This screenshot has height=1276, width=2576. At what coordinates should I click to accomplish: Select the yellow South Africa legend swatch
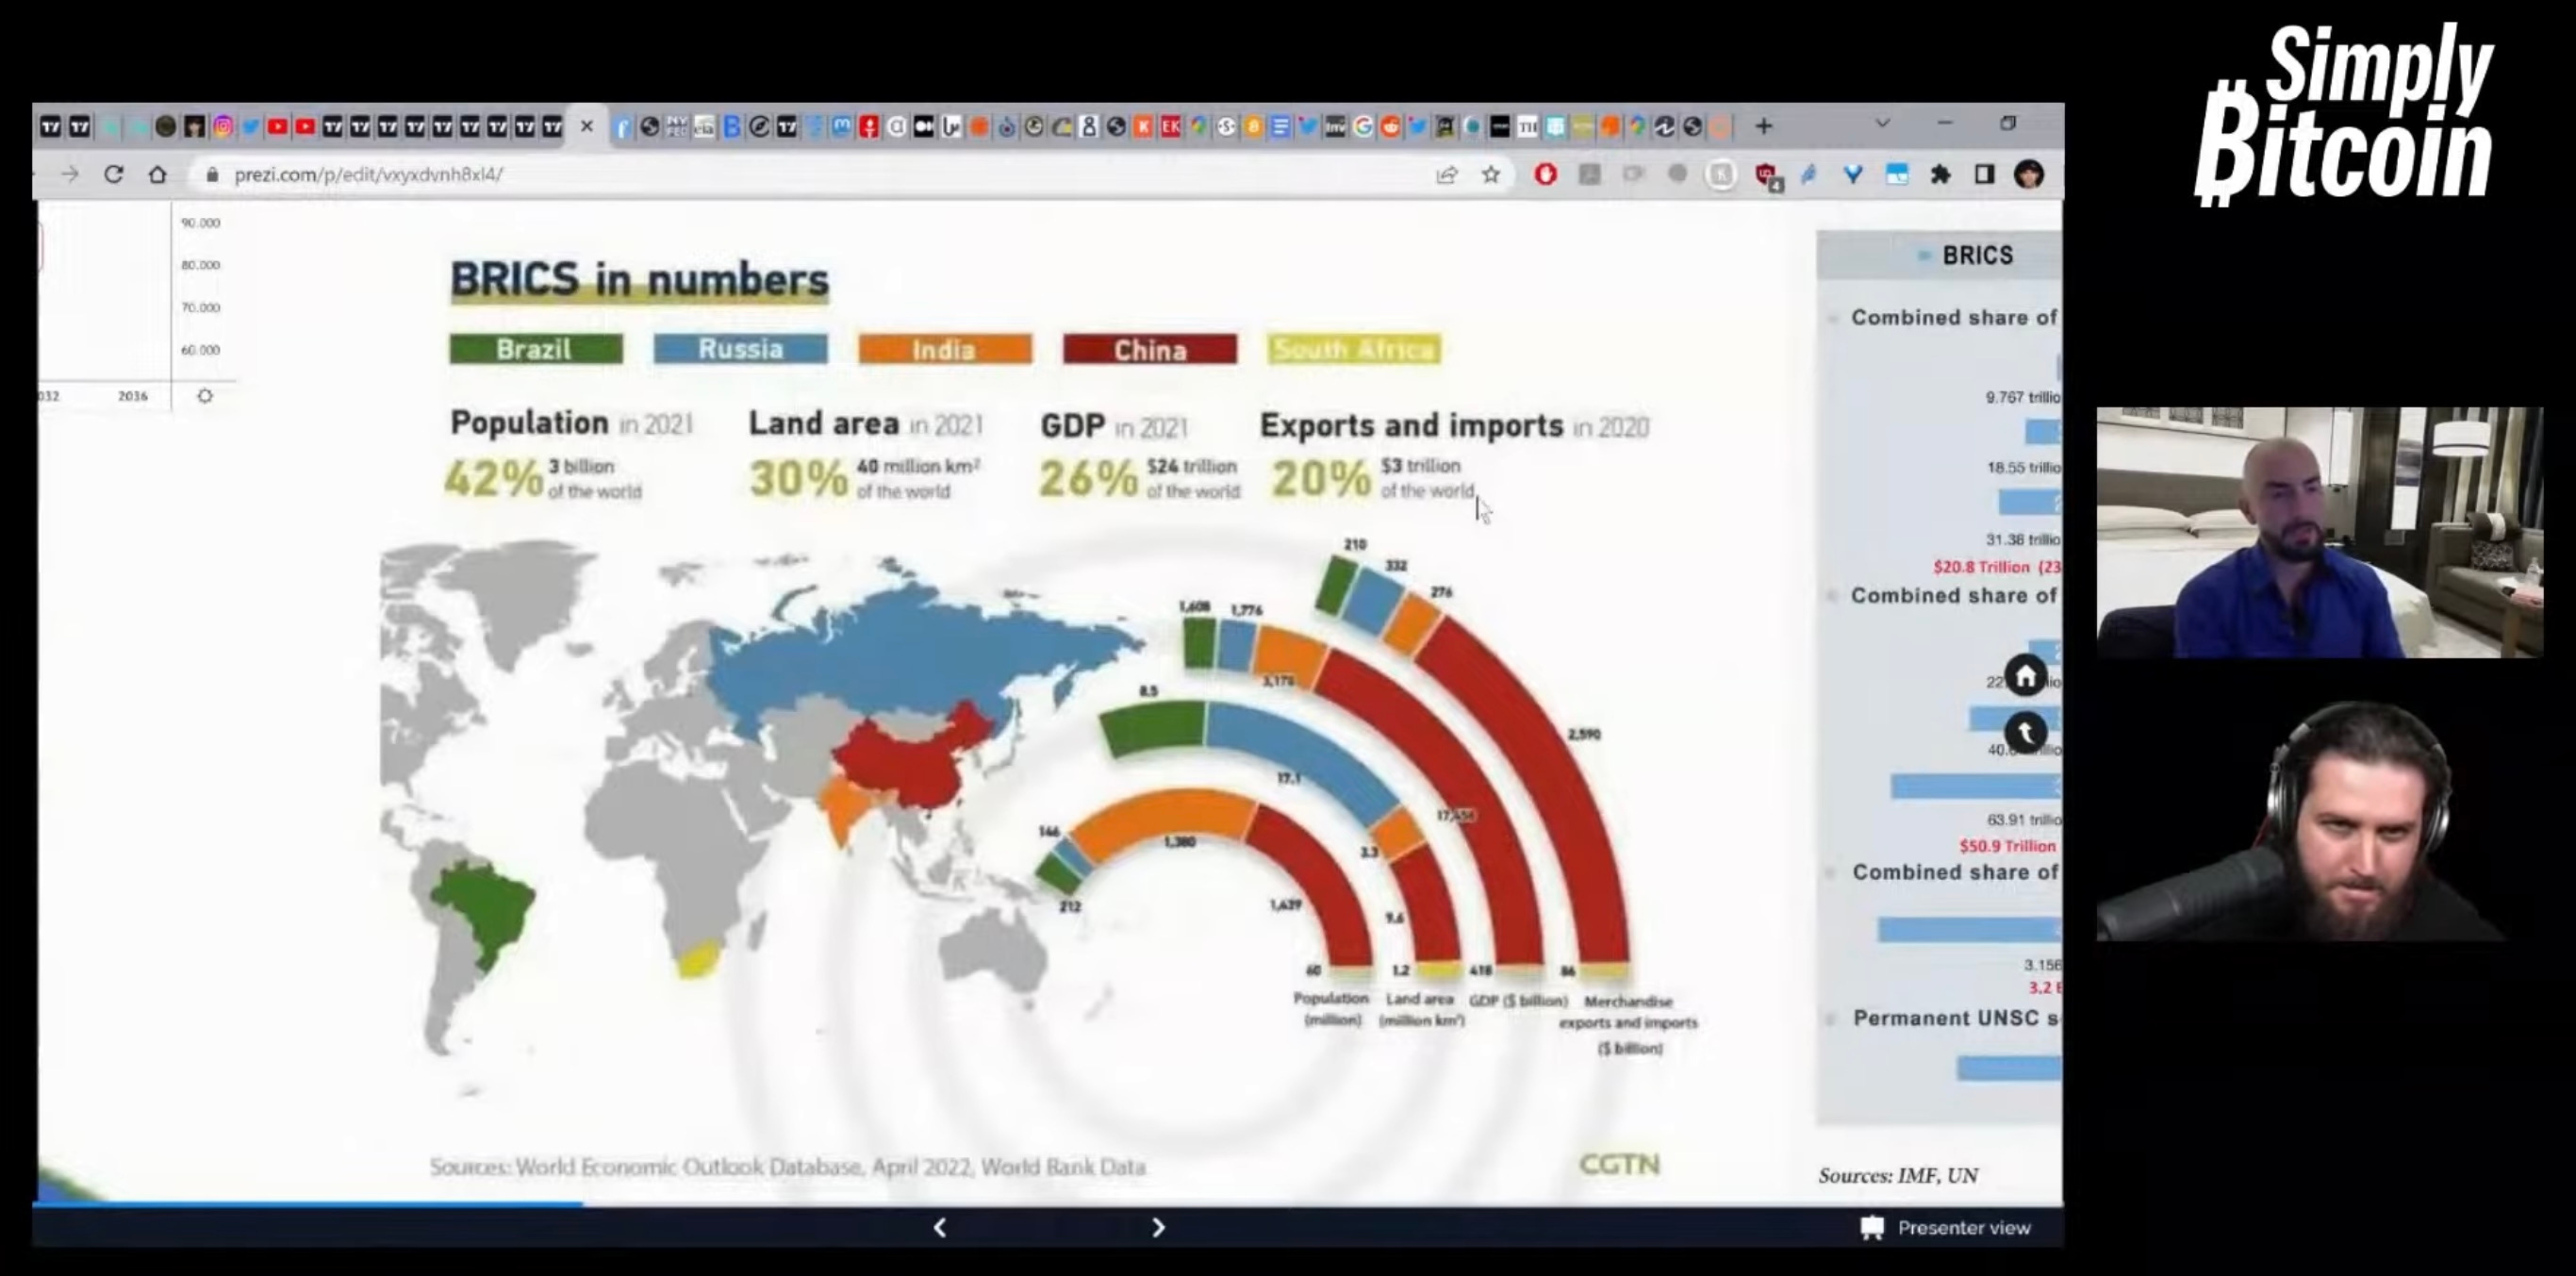tap(1355, 349)
